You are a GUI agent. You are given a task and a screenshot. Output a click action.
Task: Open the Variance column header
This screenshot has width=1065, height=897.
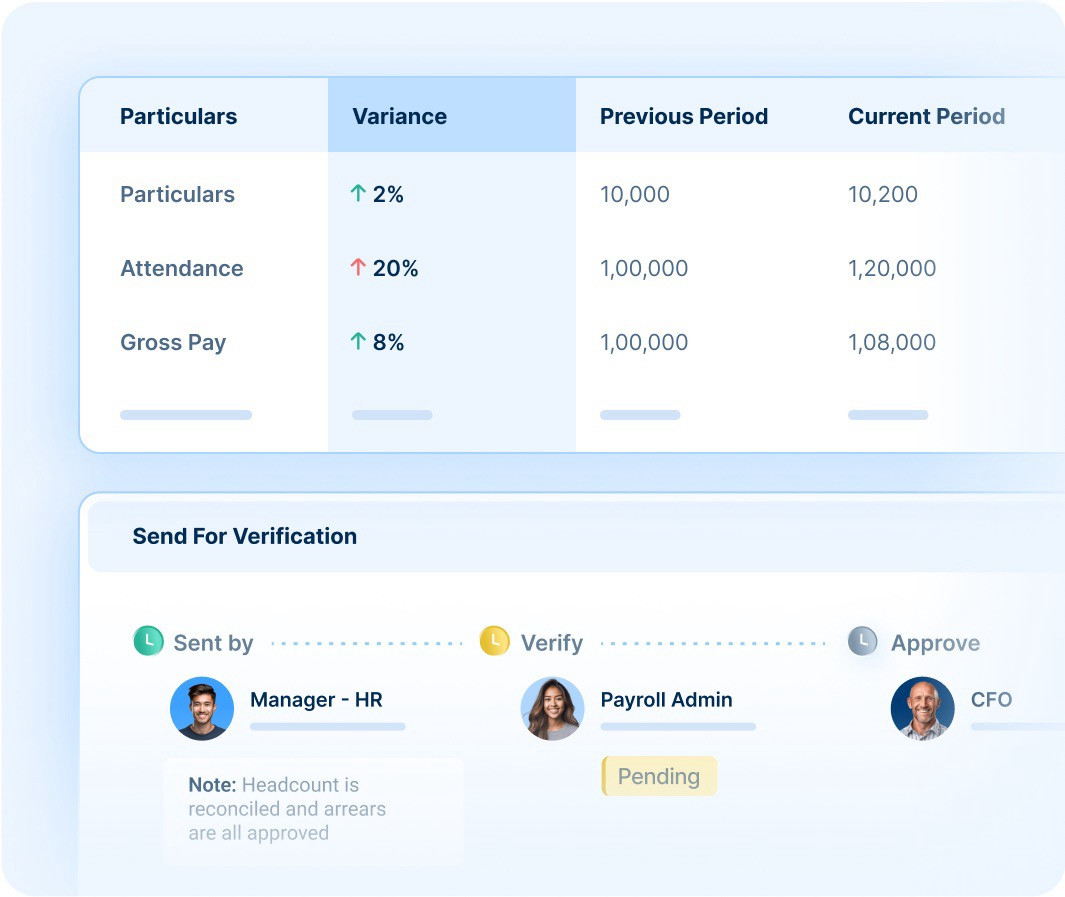coord(400,116)
